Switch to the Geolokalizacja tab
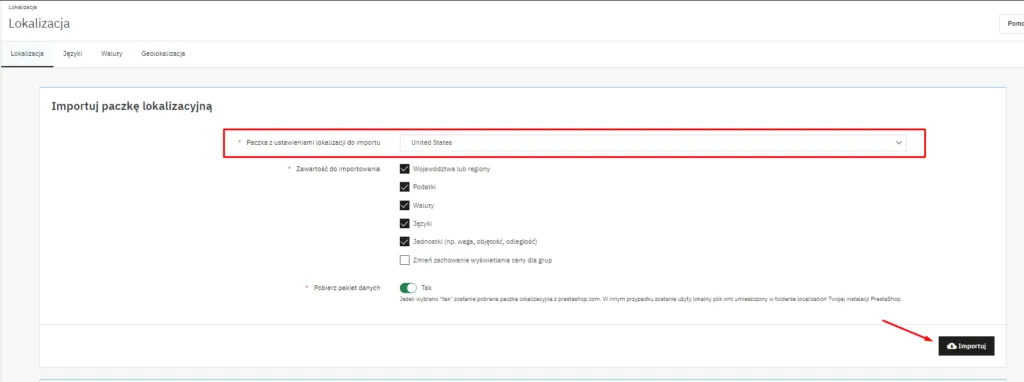This screenshot has width=1024, height=382. point(163,54)
